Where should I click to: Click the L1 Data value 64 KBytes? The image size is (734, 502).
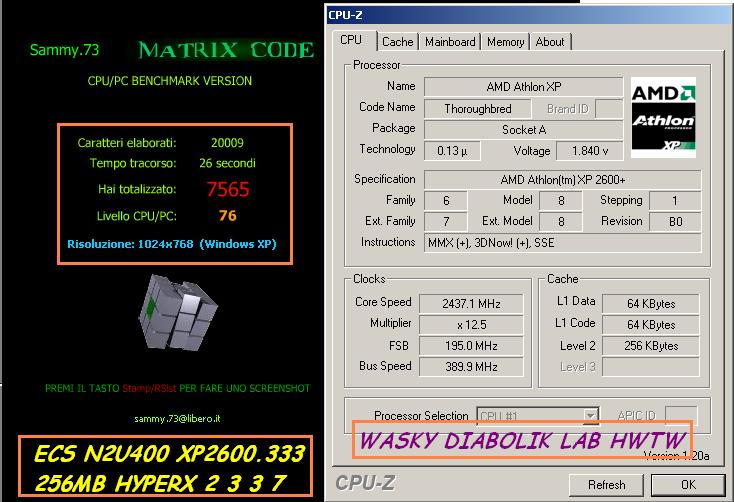point(651,303)
